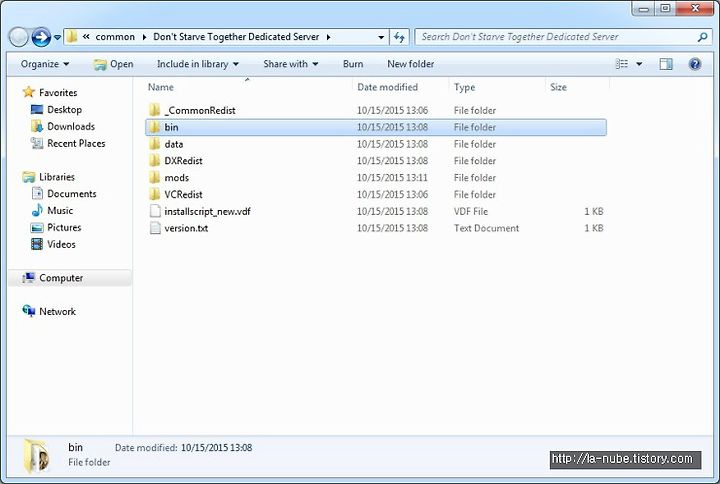Select the data folder icon

point(155,144)
